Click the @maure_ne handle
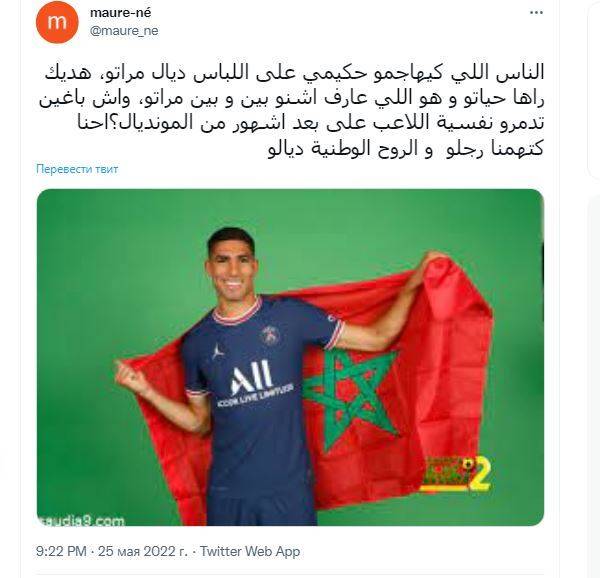 (x=124, y=31)
